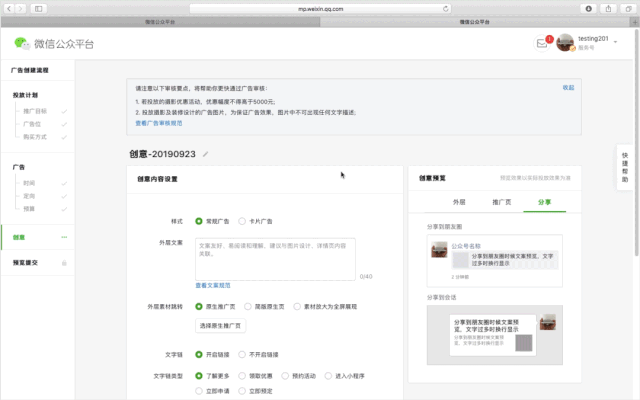
Task: Reload the page with the refresh icon
Action: [445, 9]
